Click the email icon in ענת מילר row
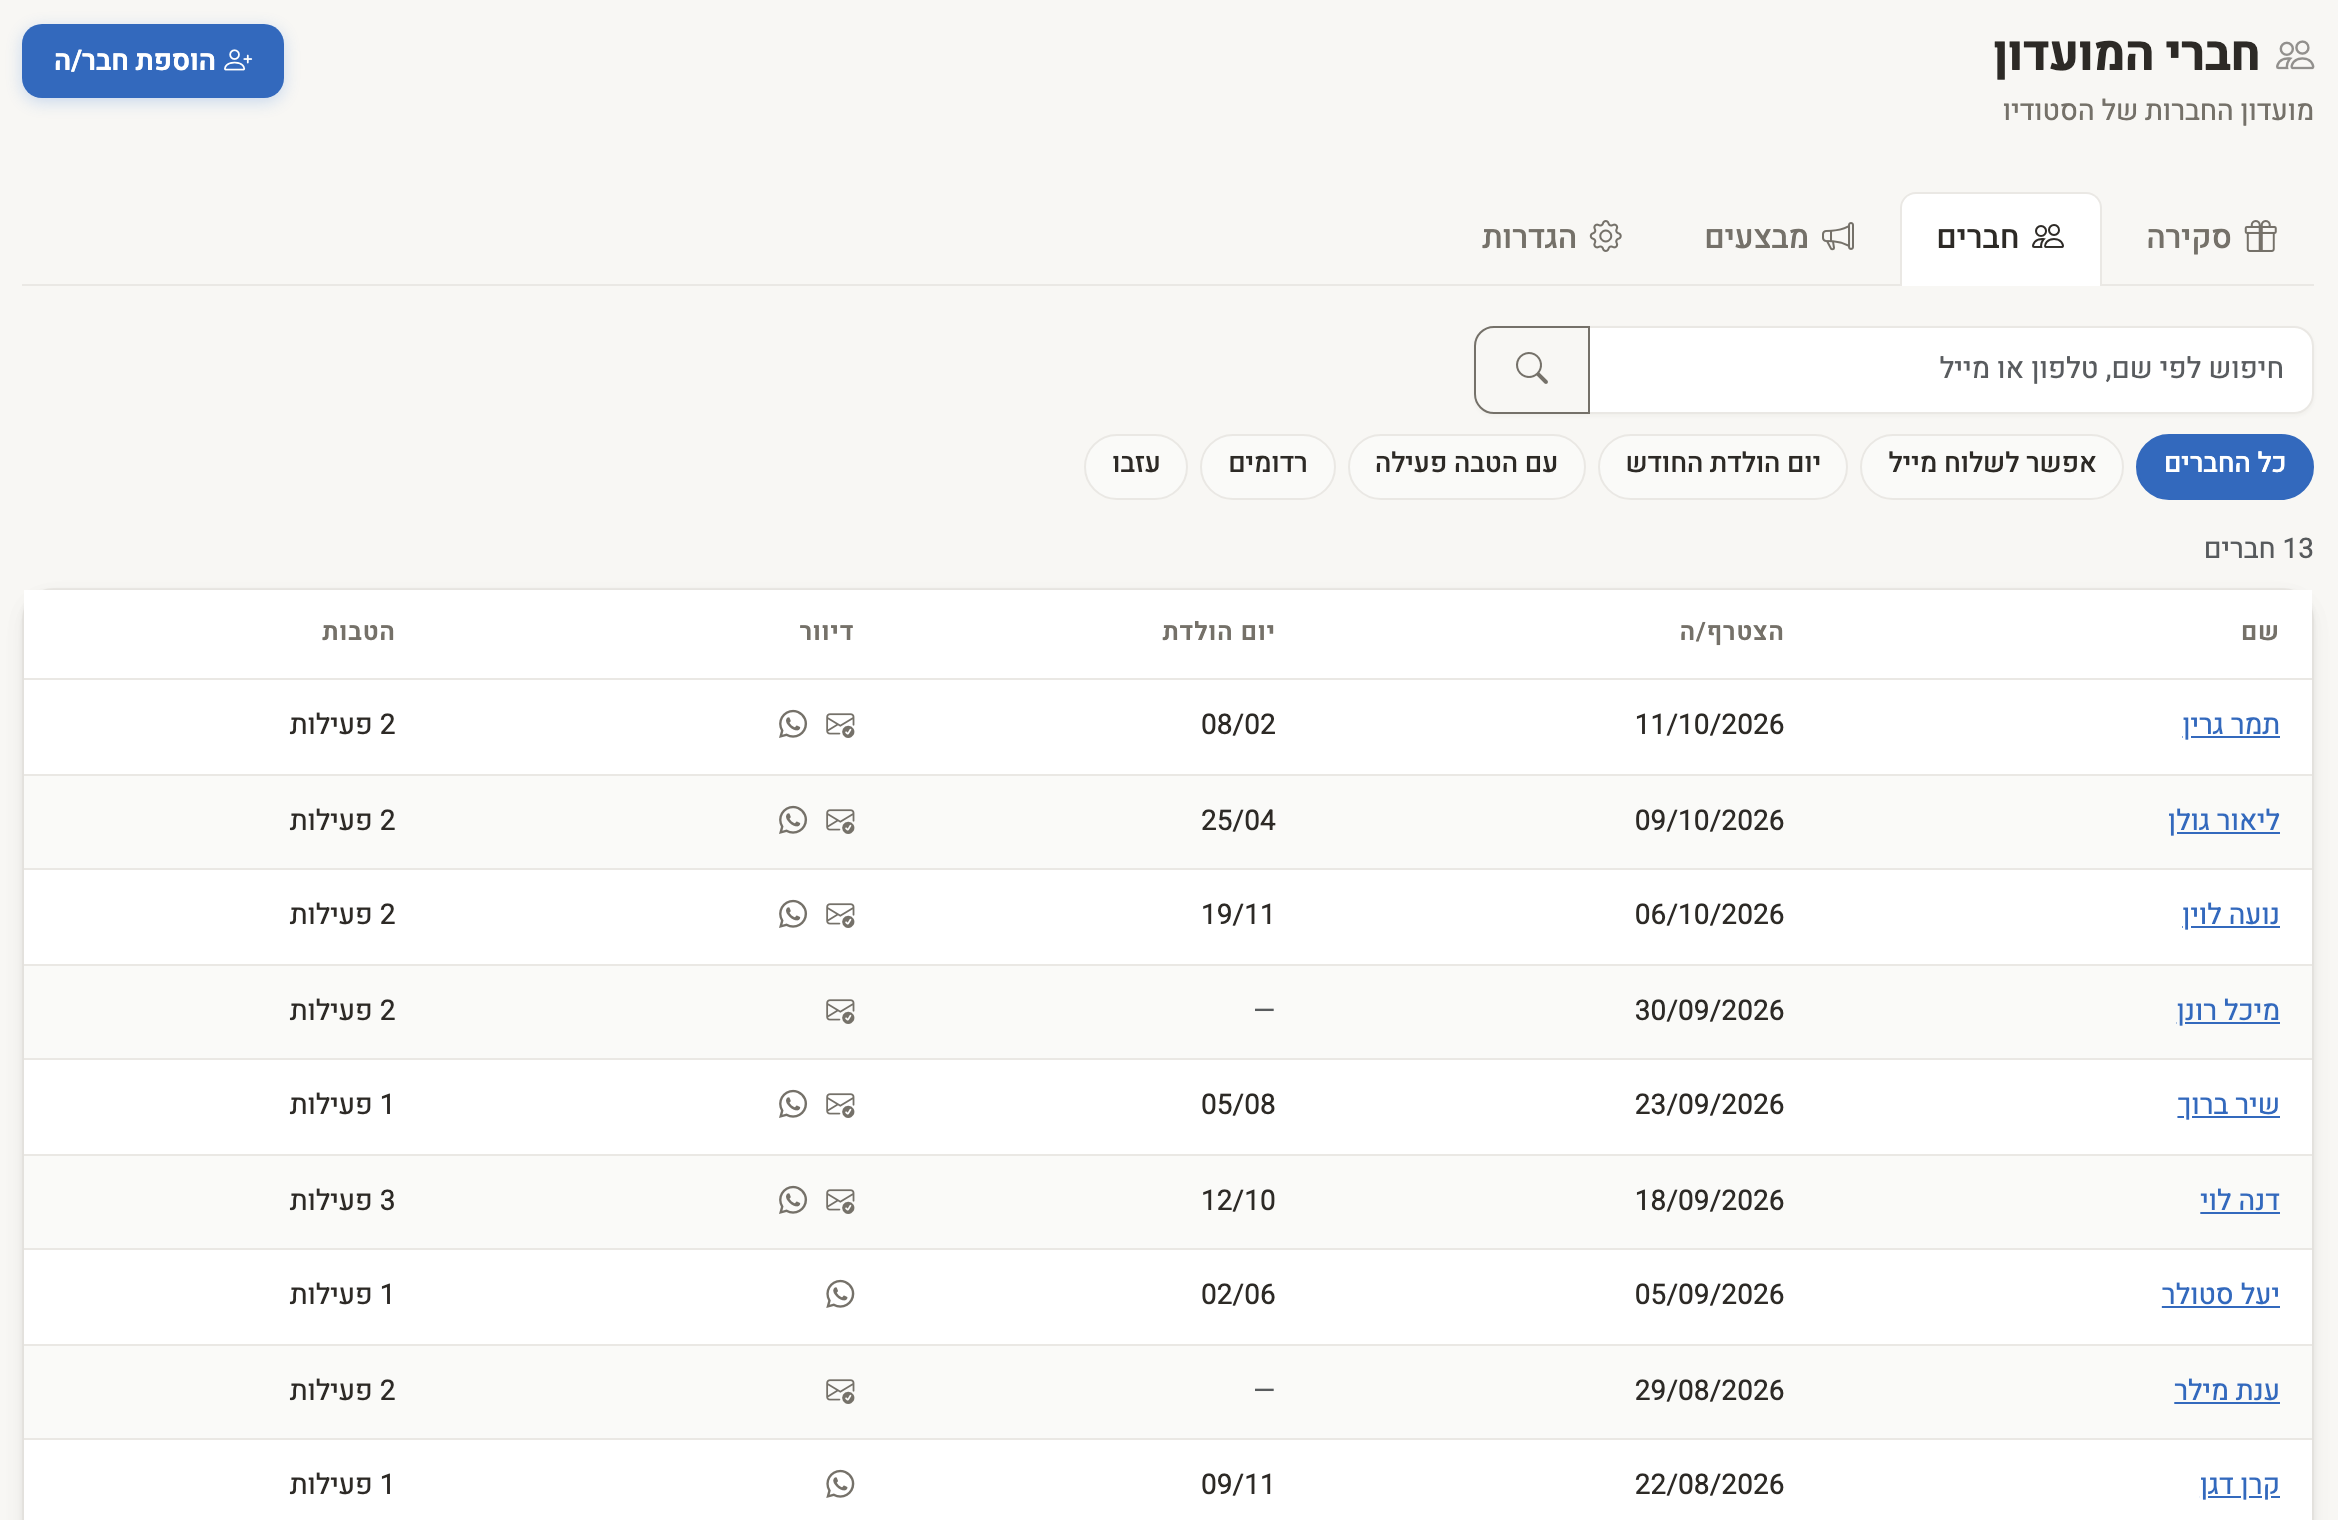2338x1520 pixels. coord(840,1390)
